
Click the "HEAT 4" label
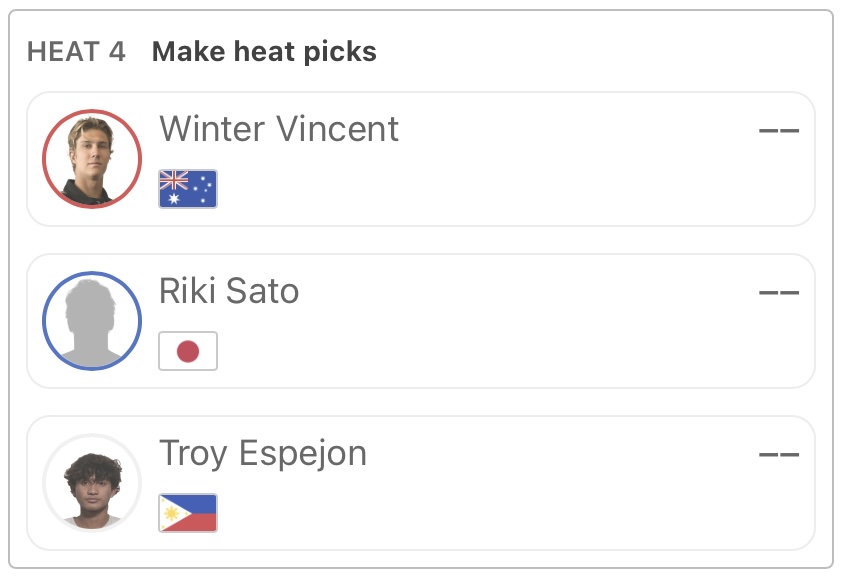coord(77,52)
